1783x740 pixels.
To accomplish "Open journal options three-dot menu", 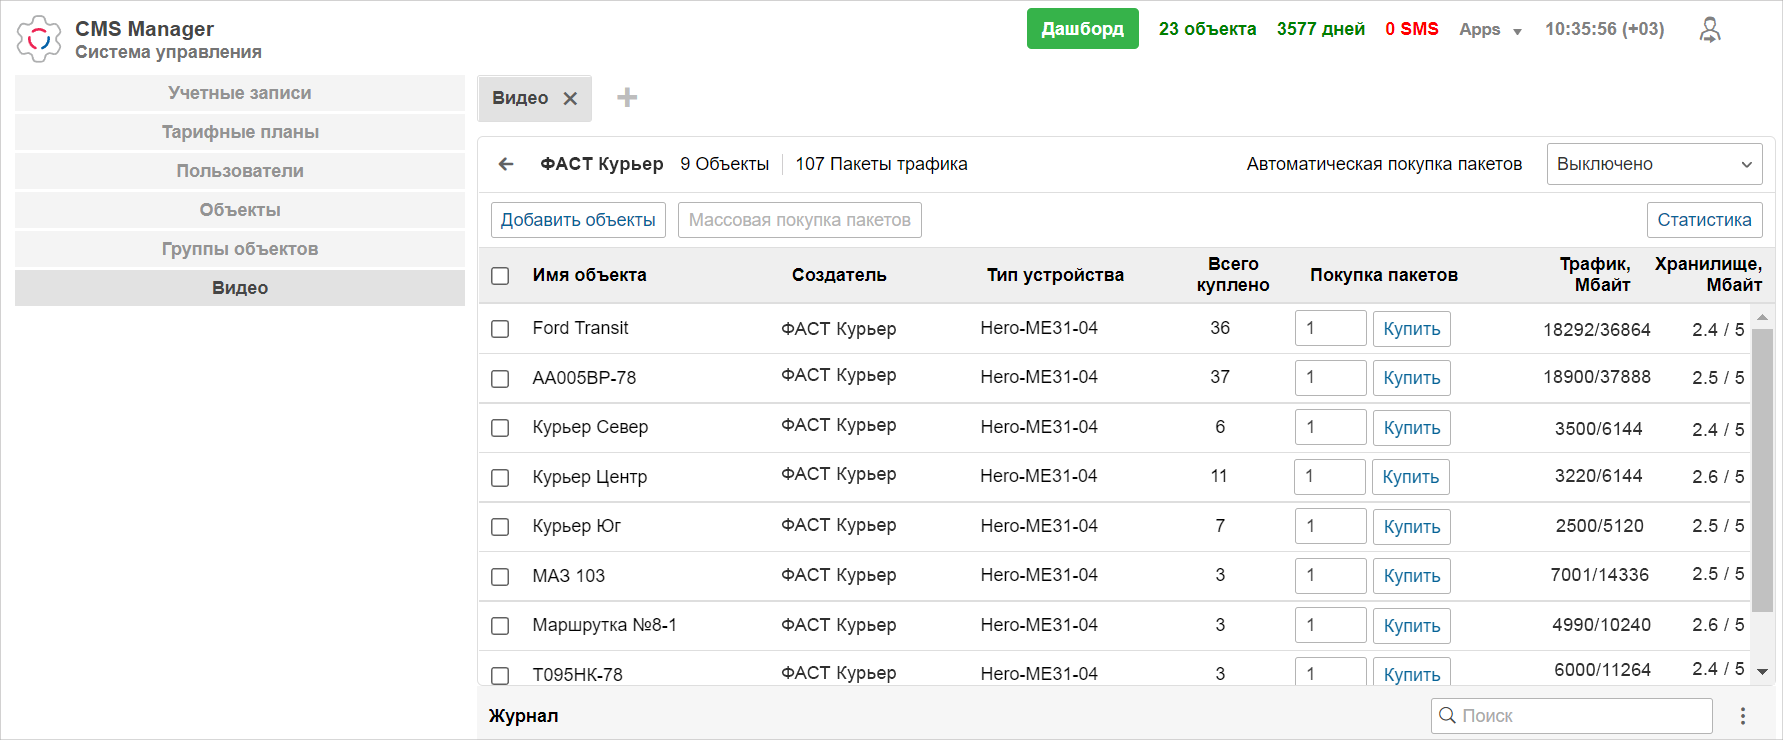I will pos(1743,716).
